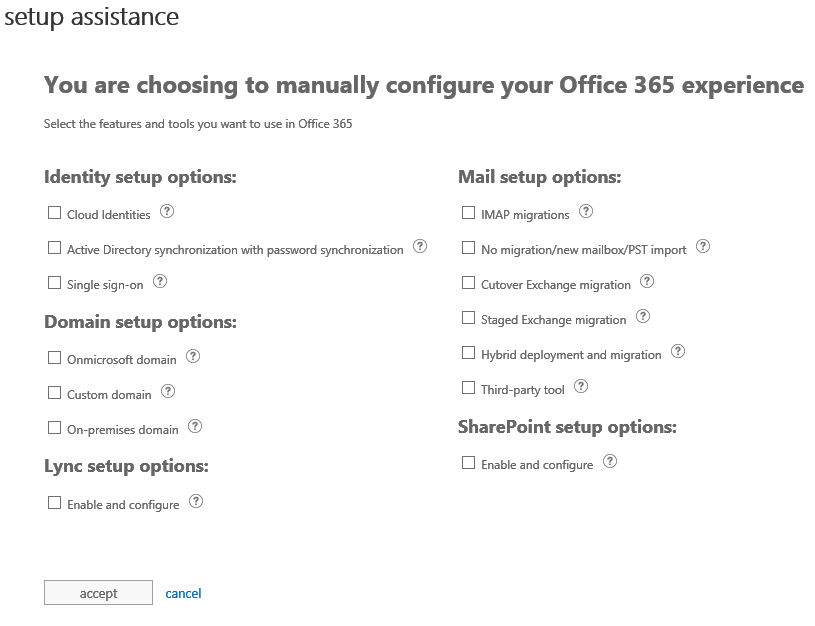
Task: Click help icon beside Single sign-on
Action: 160,283
